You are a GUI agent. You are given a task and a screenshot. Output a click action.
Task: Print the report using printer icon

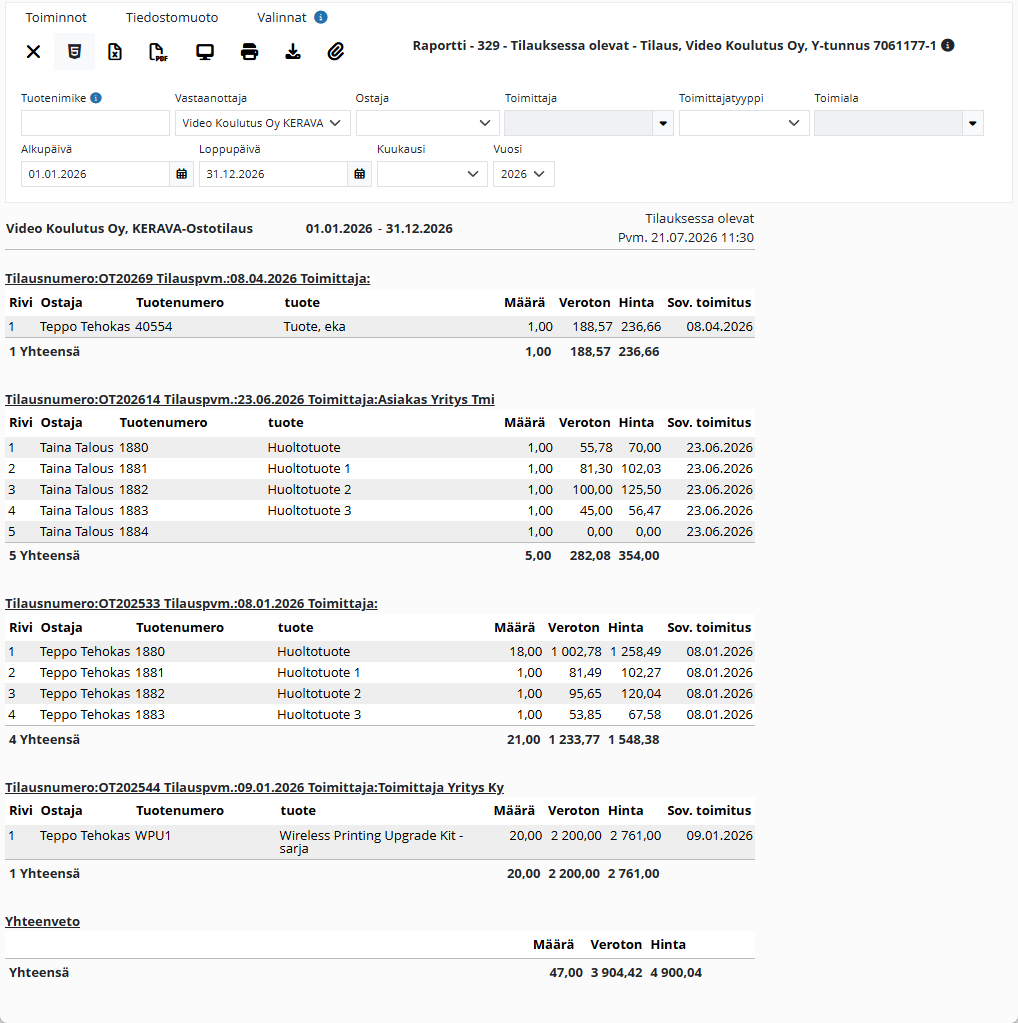click(249, 52)
